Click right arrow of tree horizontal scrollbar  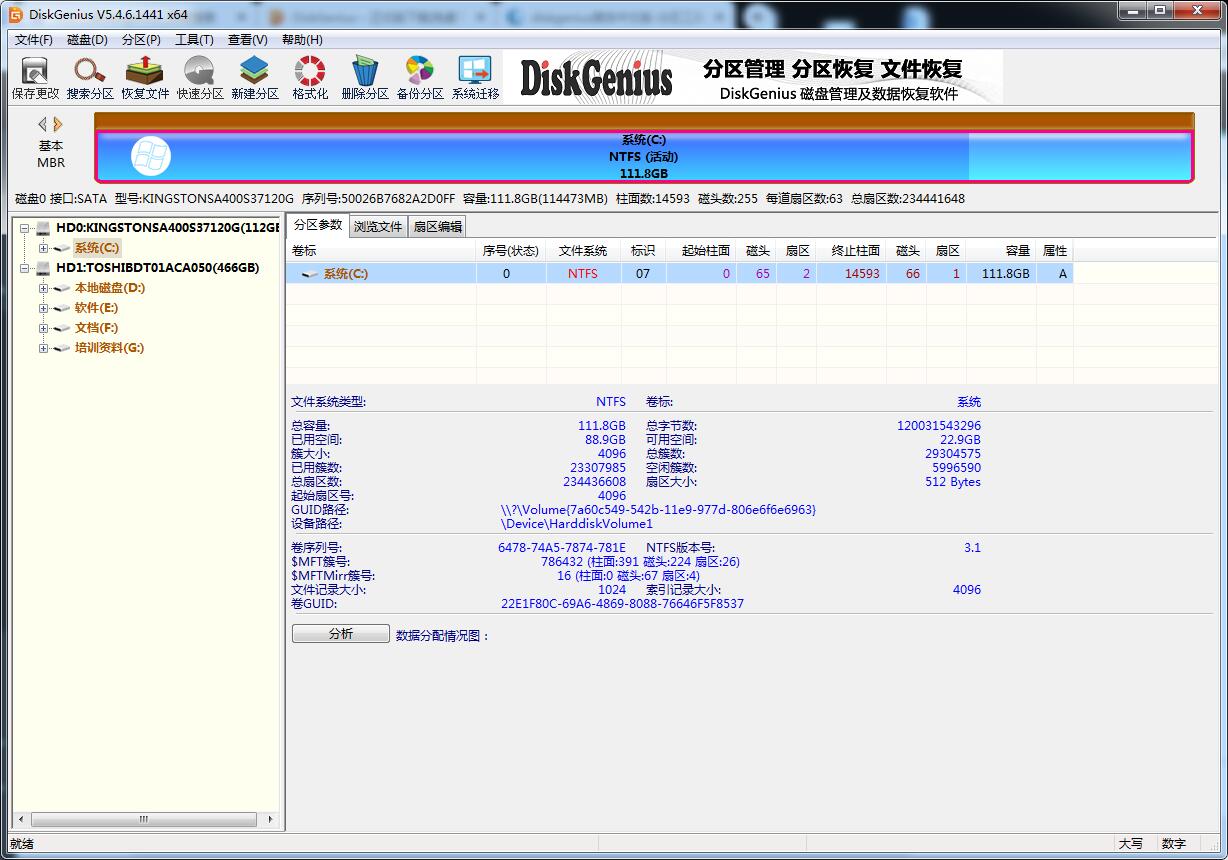click(270, 819)
